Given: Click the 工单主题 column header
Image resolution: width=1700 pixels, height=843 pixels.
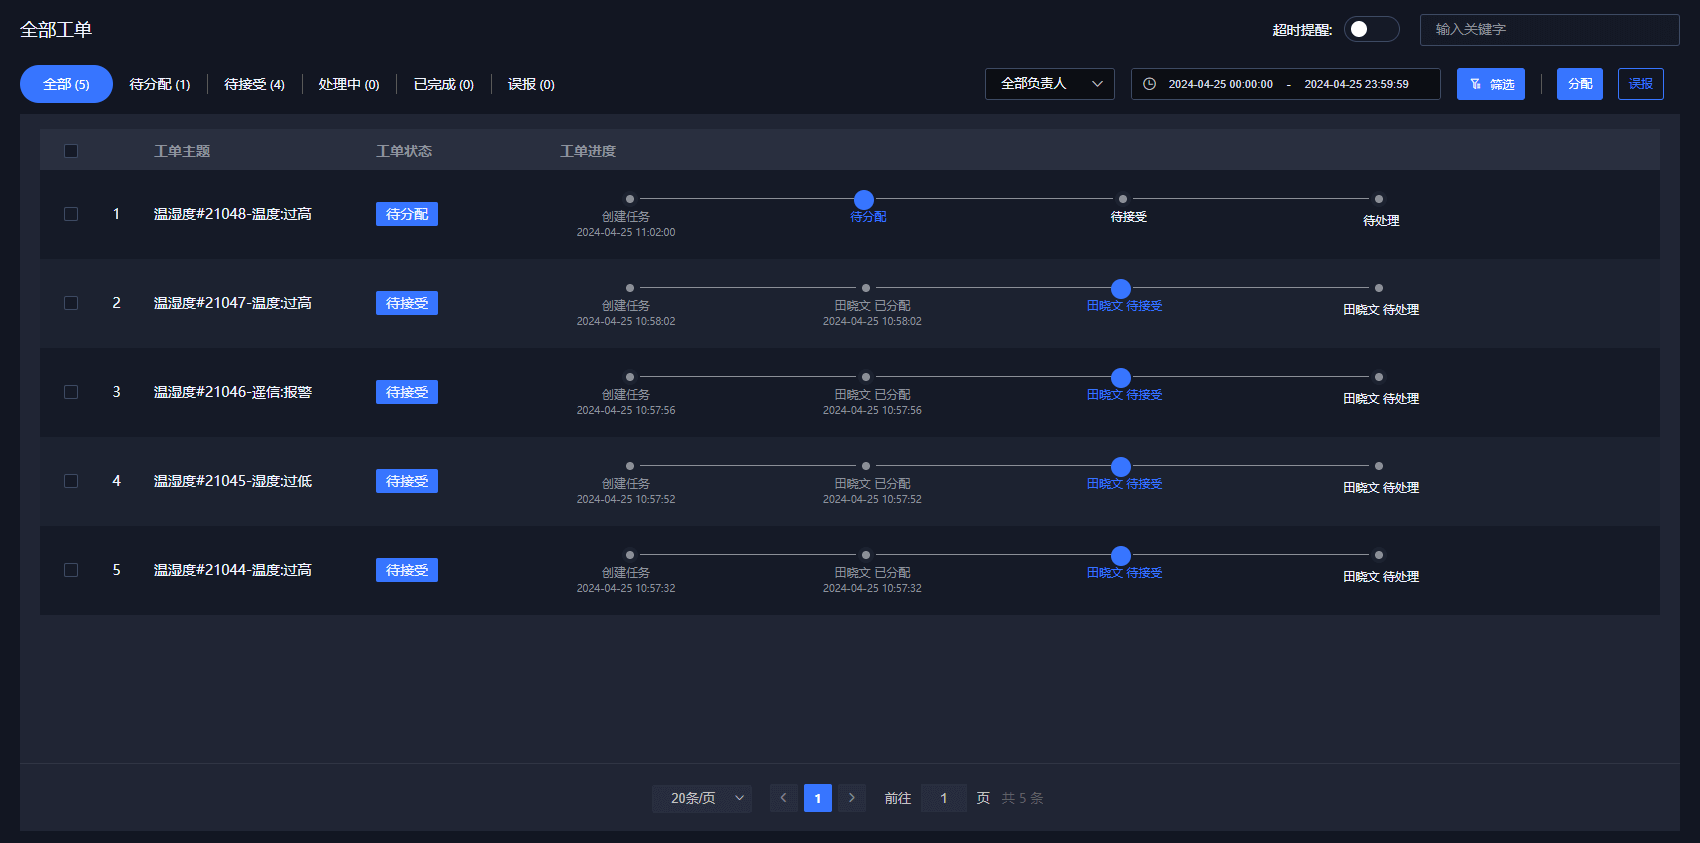Looking at the screenshot, I should point(182,151).
